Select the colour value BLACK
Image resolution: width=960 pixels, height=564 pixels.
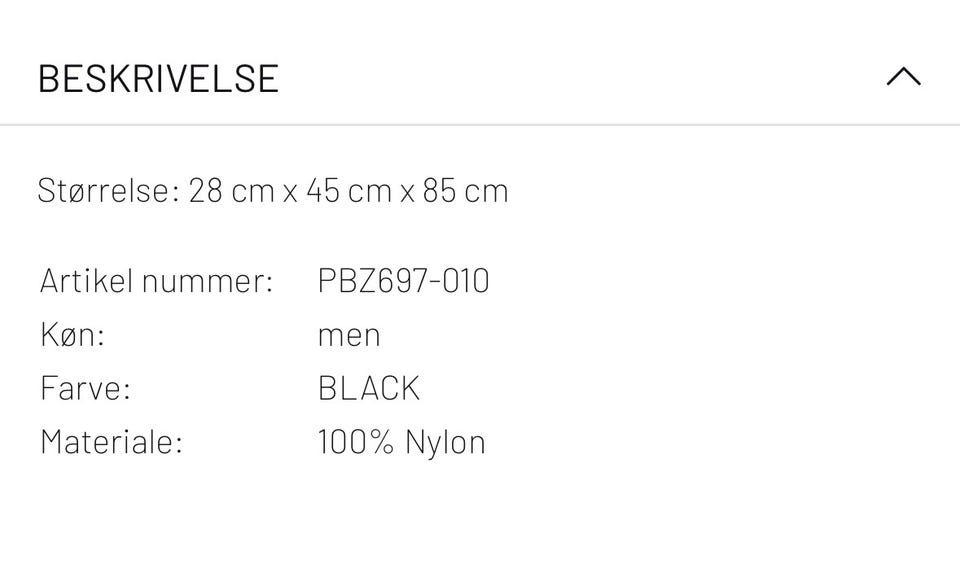(369, 388)
